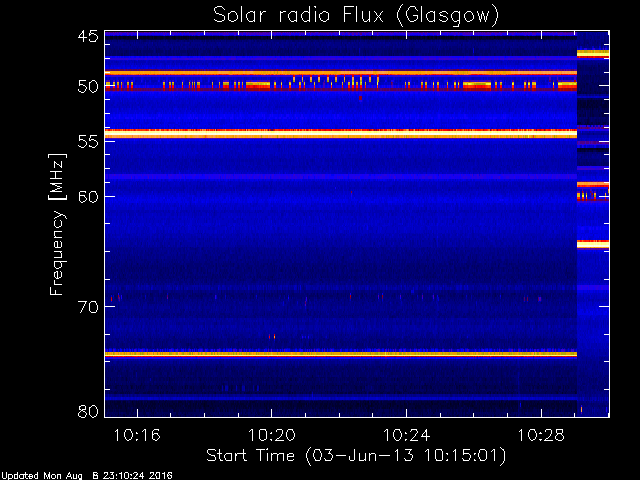Select the 50 frequency axis label
This screenshot has height=480, width=640.
click(x=88, y=87)
